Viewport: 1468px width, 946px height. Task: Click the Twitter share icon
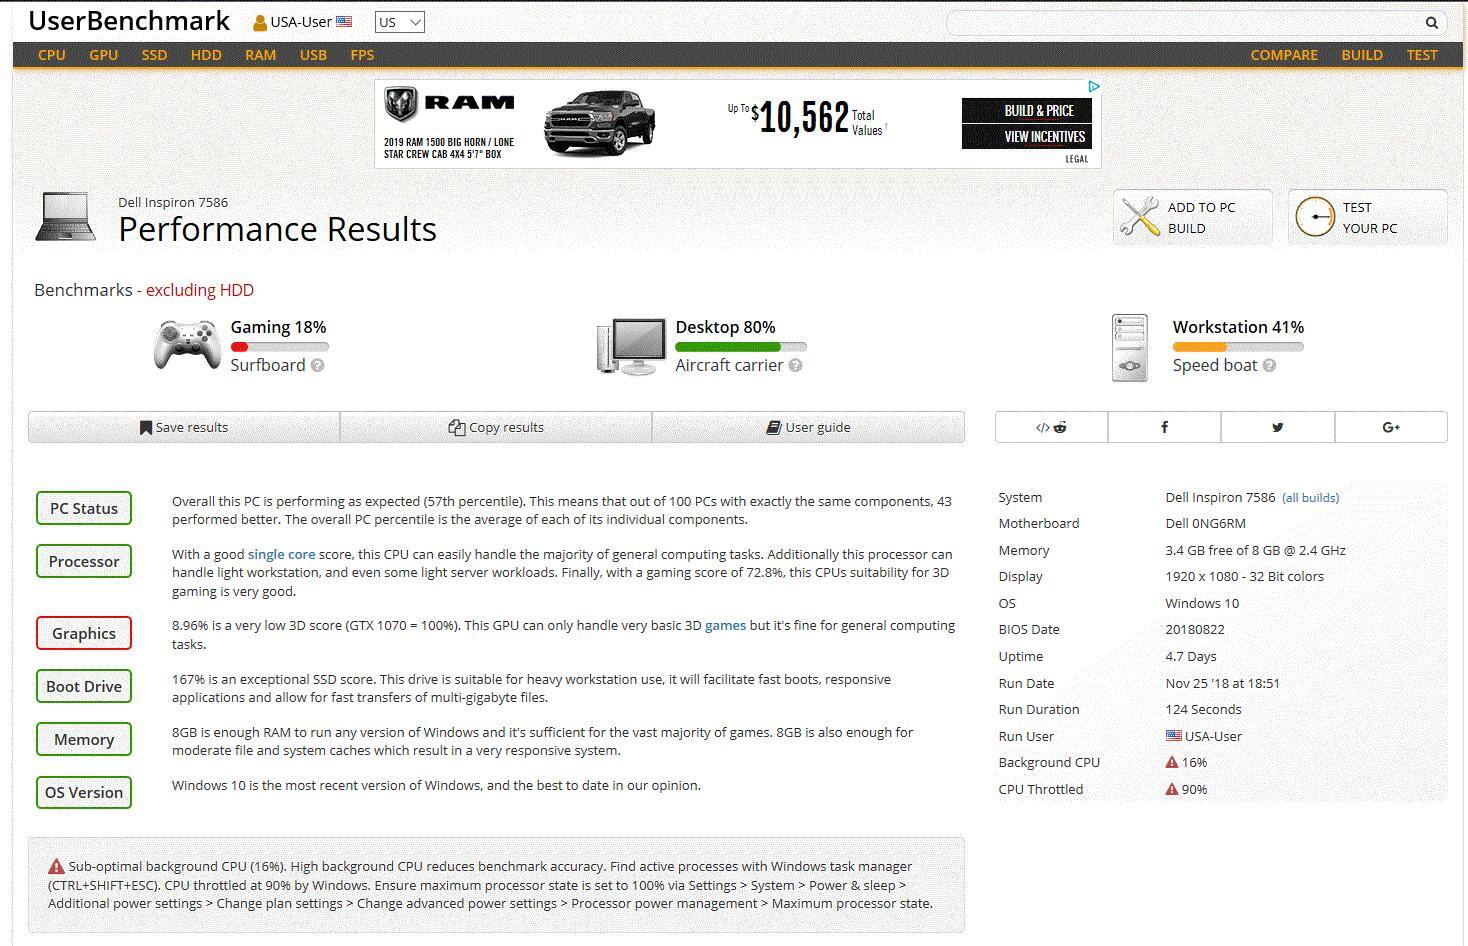pos(1277,427)
